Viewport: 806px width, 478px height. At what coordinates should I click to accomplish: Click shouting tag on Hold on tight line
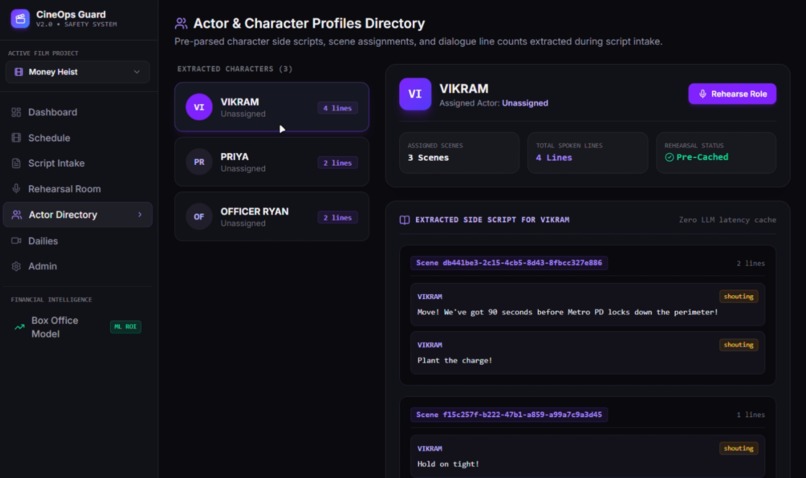click(x=738, y=448)
